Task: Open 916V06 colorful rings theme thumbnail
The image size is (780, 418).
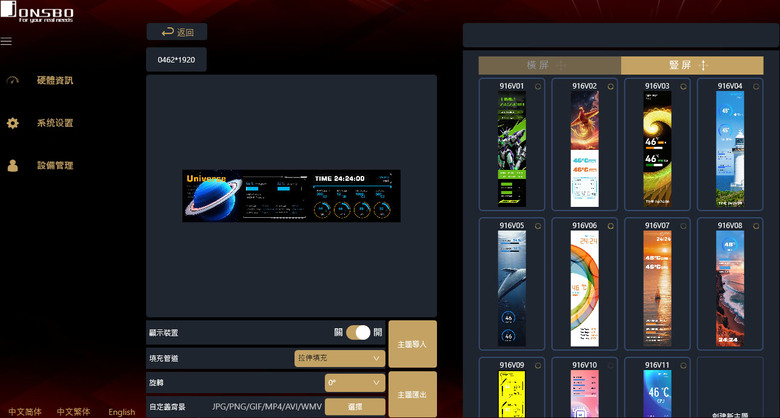Action: tap(585, 288)
